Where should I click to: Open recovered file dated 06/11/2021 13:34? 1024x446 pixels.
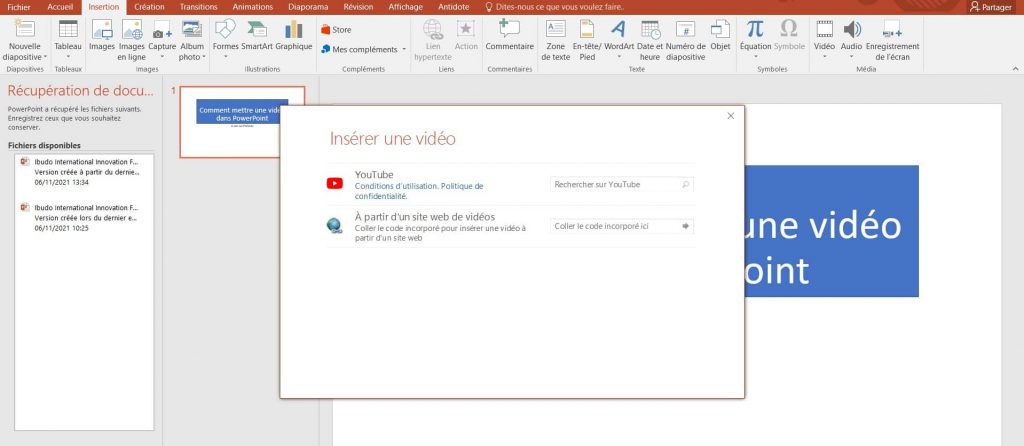click(84, 172)
